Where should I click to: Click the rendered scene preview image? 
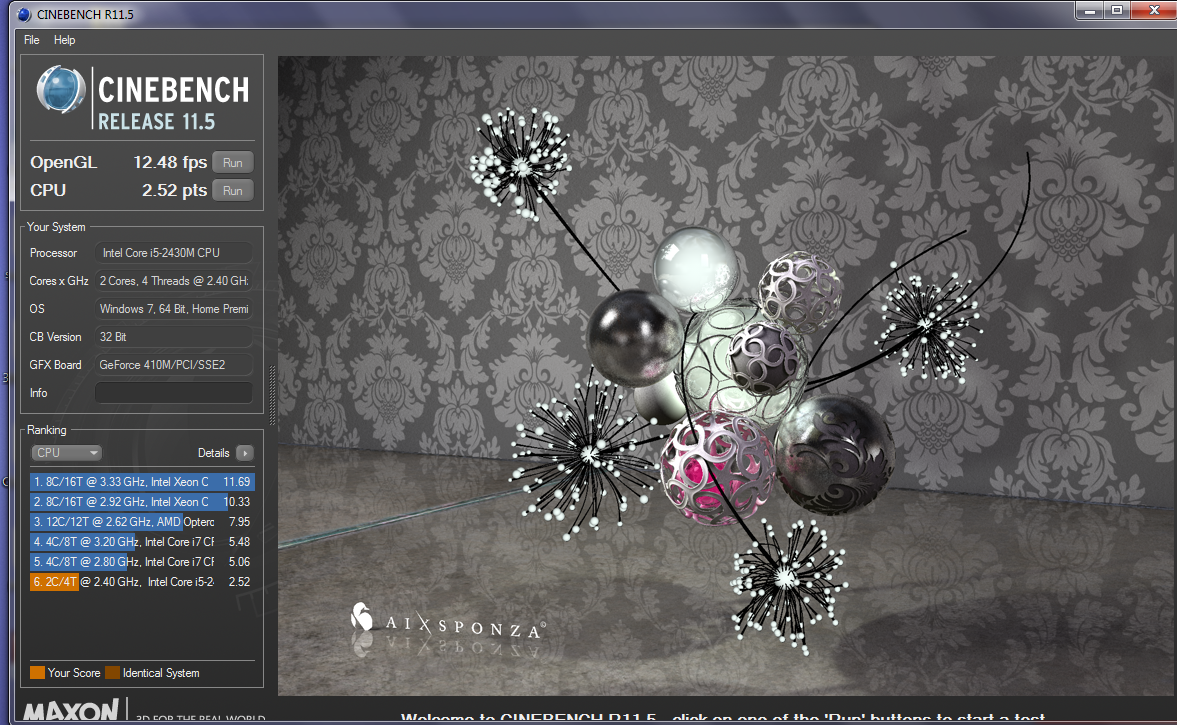(727, 375)
